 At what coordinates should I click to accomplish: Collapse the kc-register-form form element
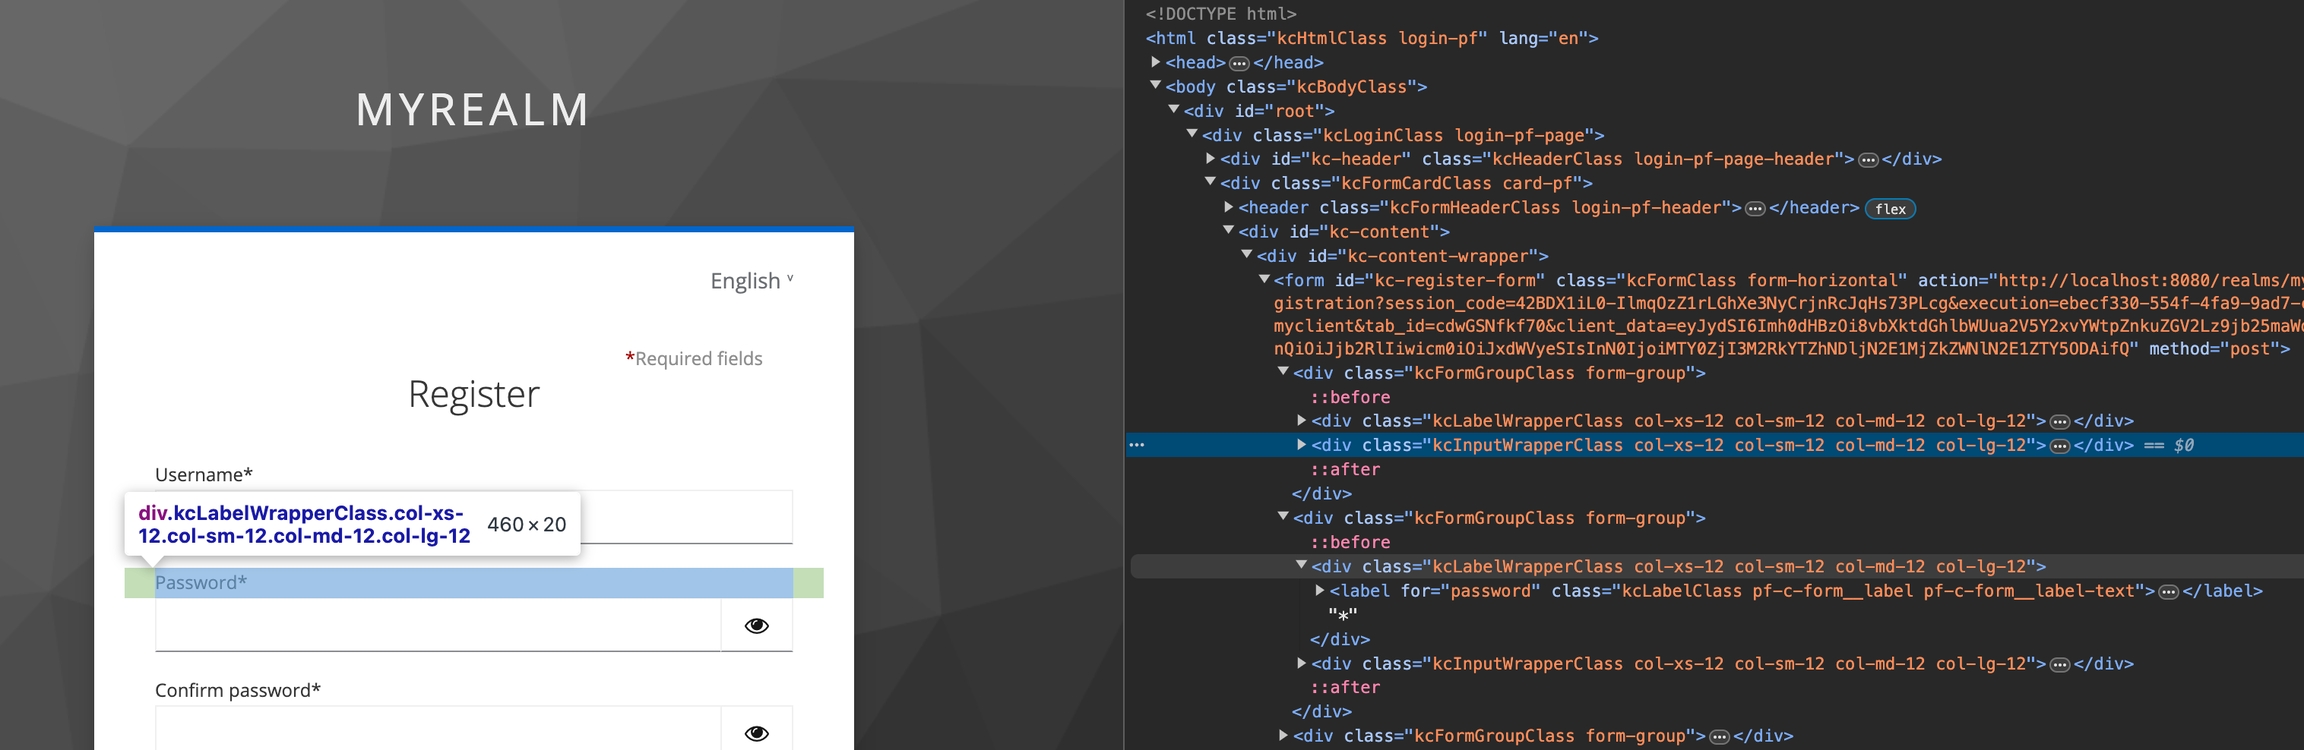[x=1265, y=280]
